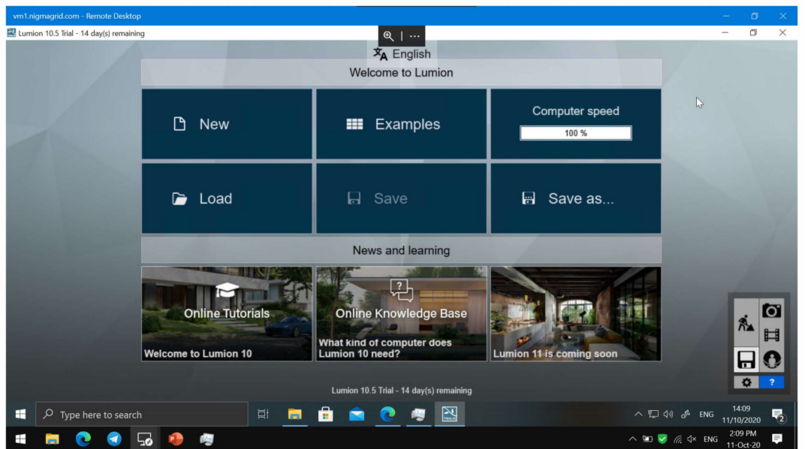The image size is (805, 449).
Task: Open File Explorer in remote taskbar
Action: click(295, 414)
